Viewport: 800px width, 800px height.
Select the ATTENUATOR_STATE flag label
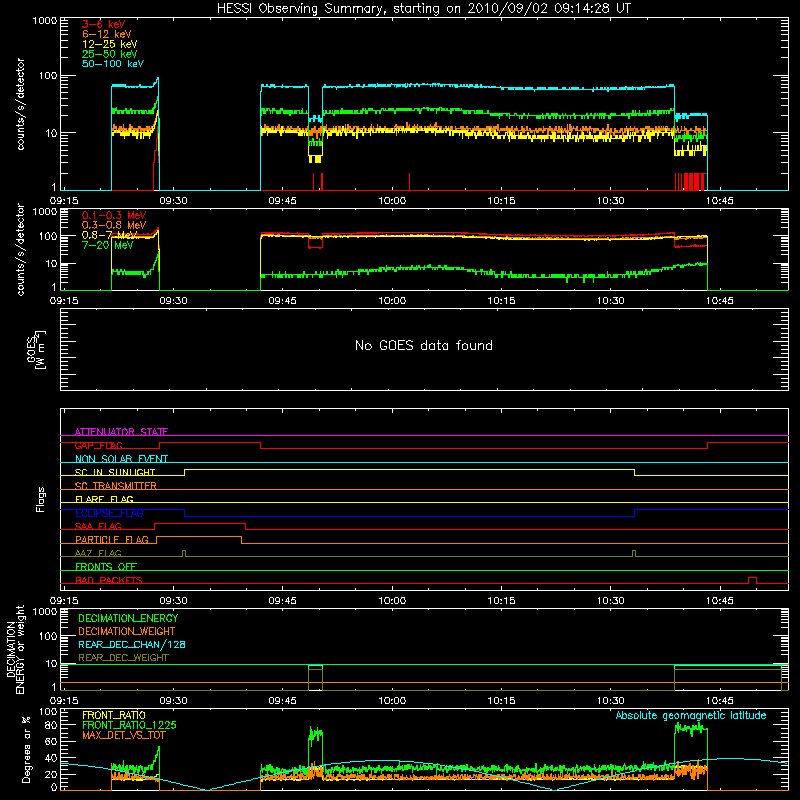click(x=121, y=432)
